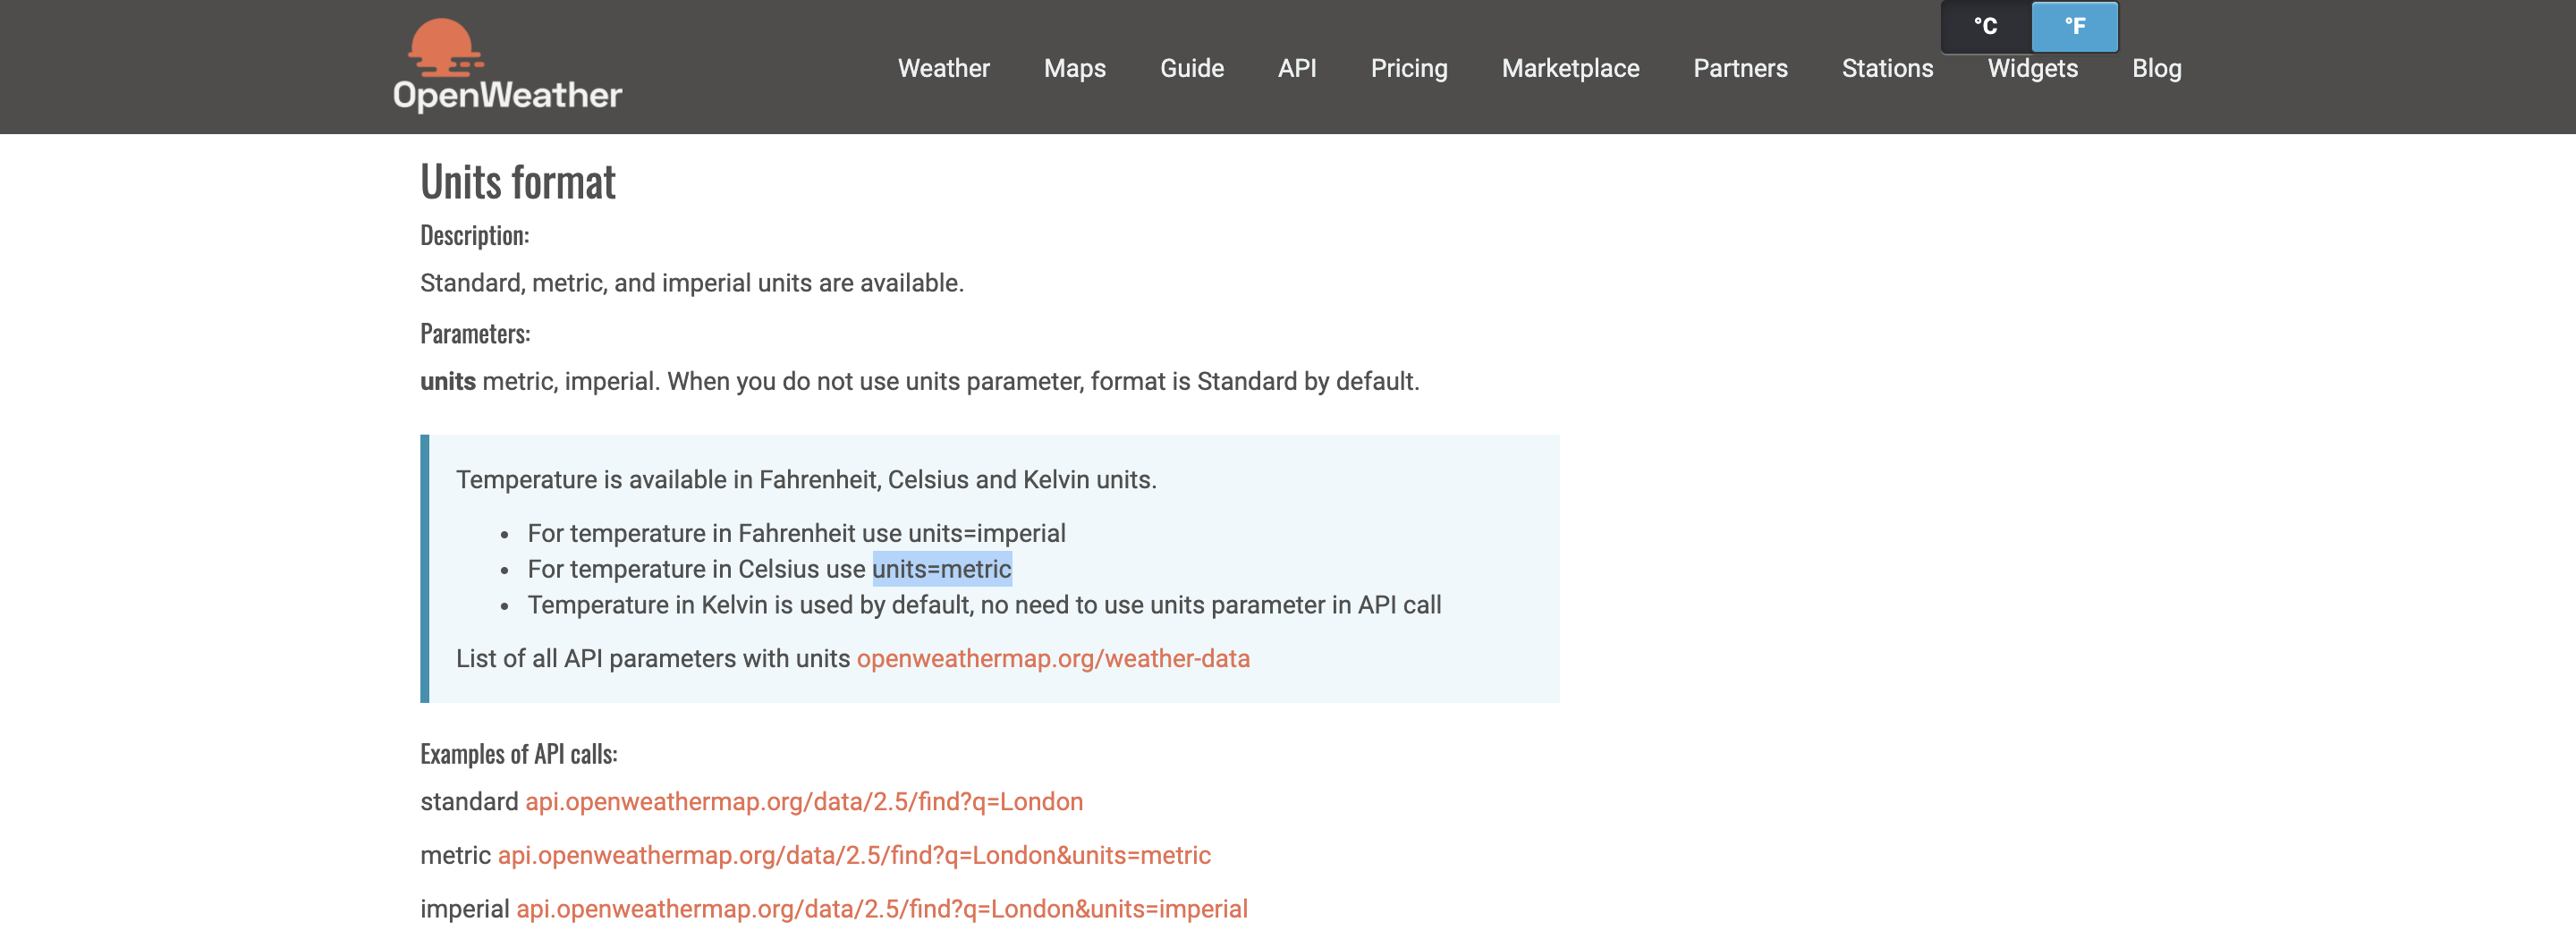Go to Marketplace

1570,68
